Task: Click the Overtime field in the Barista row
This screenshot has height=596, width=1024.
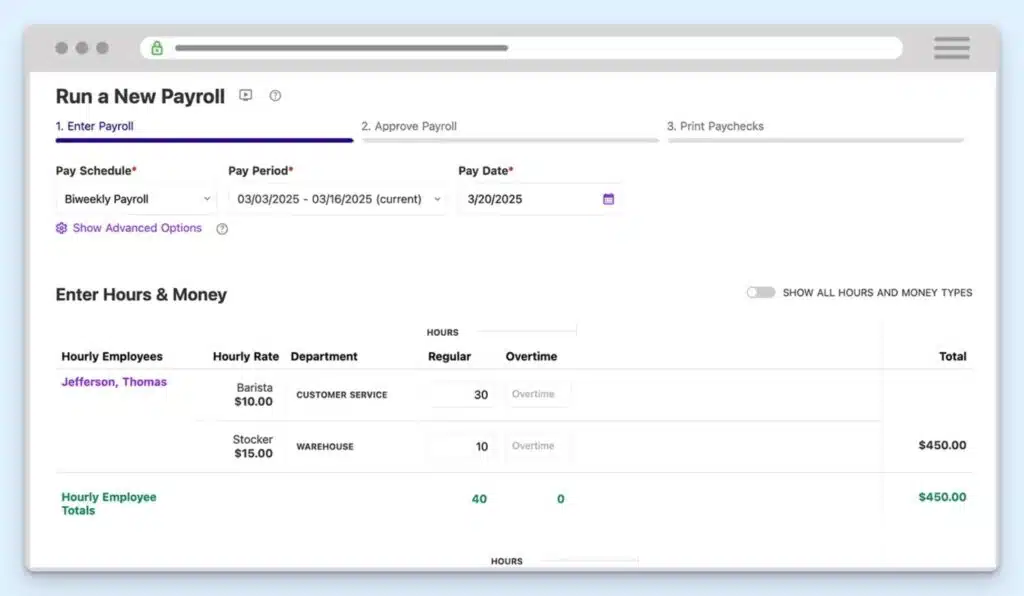Action: click(x=537, y=394)
